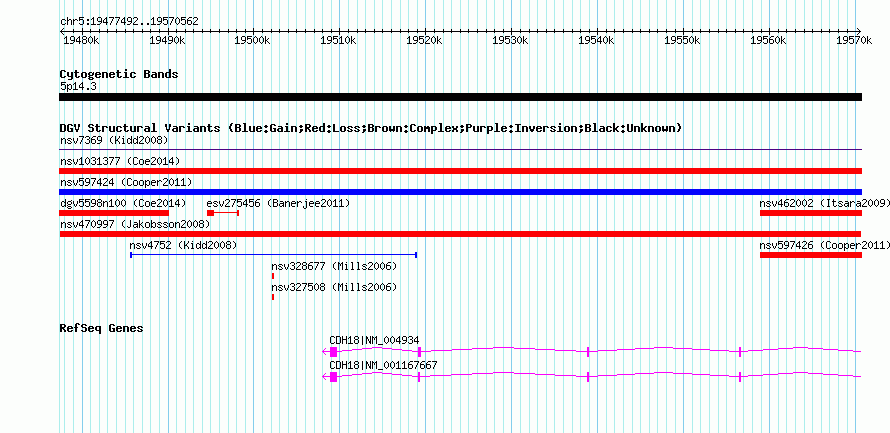Select variant label dgv5598n100 (Coe2014)
The width and height of the screenshot is (890, 433).
point(123,203)
